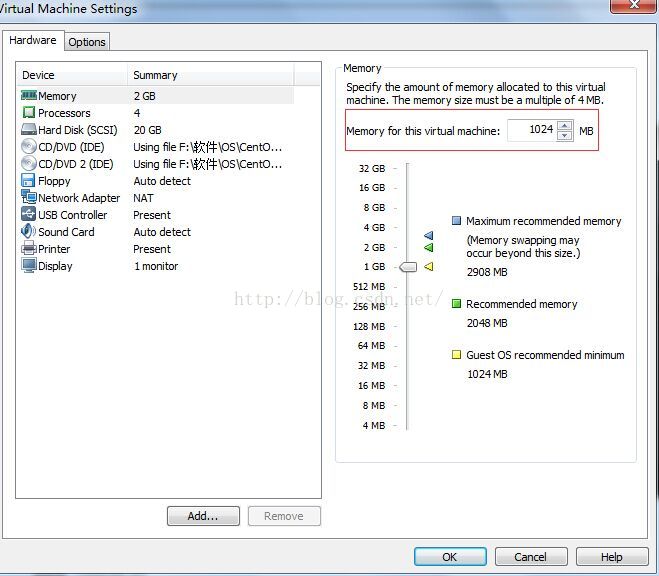Viewport: 659px width, 576px height.
Task: Select the Hard Disk (SCSI) icon
Action: pos(29,130)
